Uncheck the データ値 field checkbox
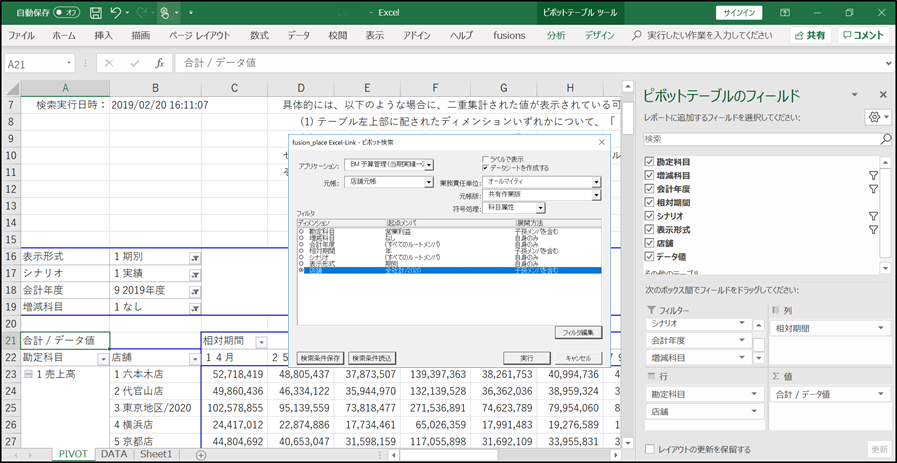Viewport: 897px width, 463px height. tap(649, 257)
